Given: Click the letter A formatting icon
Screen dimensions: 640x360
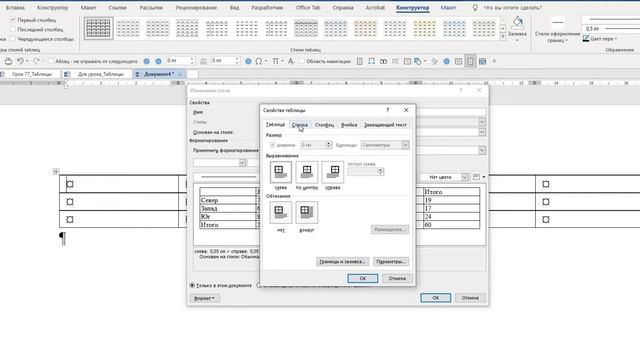Looking at the screenshot, I should click(291, 61).
